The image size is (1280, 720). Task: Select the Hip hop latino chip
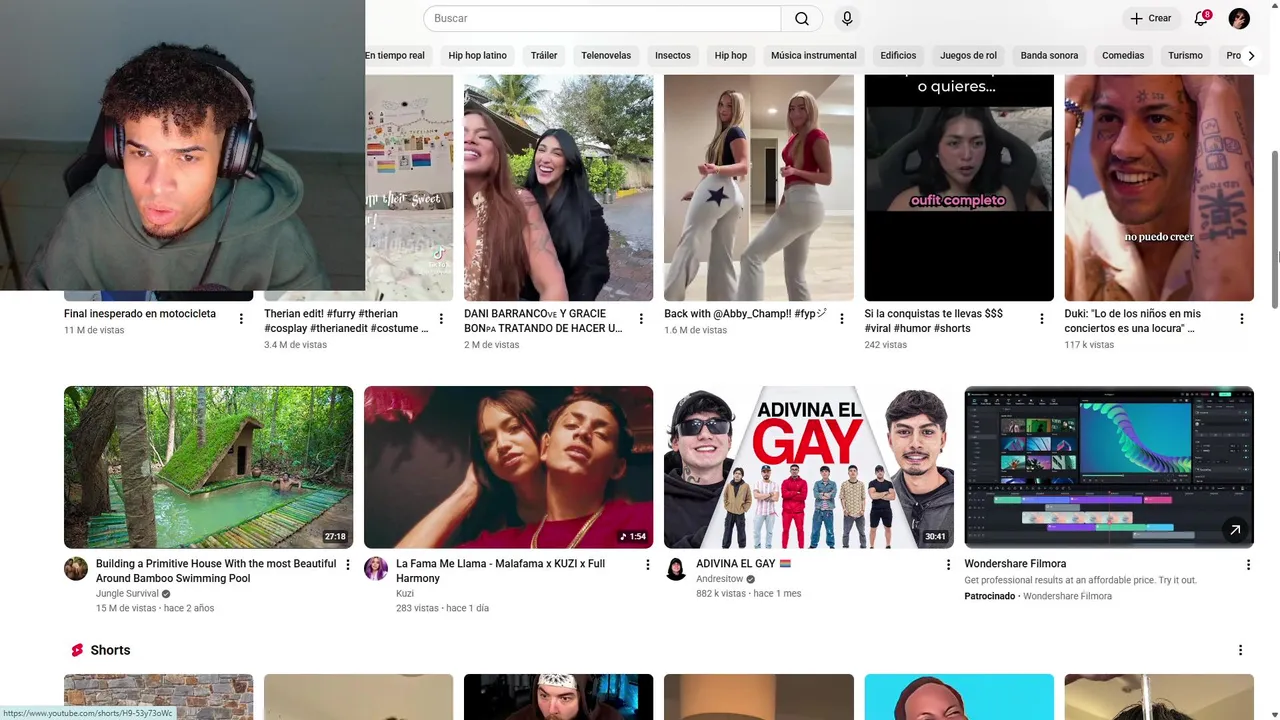[477, 55]
